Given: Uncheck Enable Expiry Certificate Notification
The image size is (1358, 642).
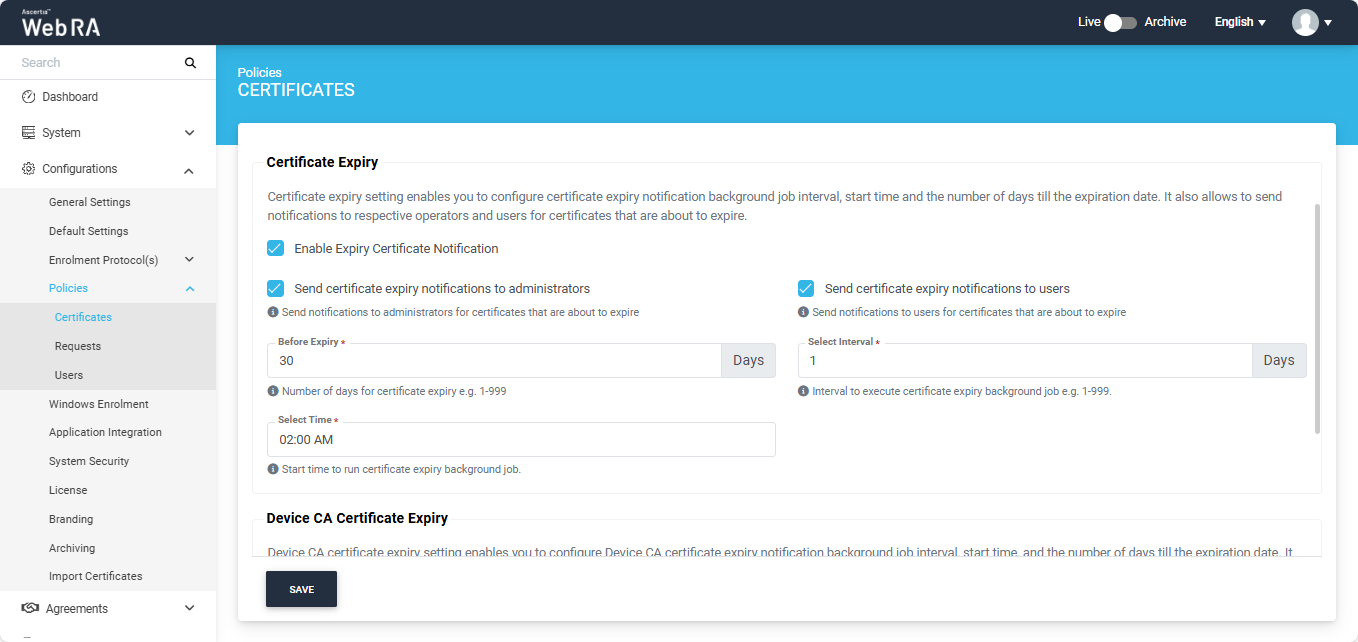Looking at the screenshot, I should (x=276, y=248).
